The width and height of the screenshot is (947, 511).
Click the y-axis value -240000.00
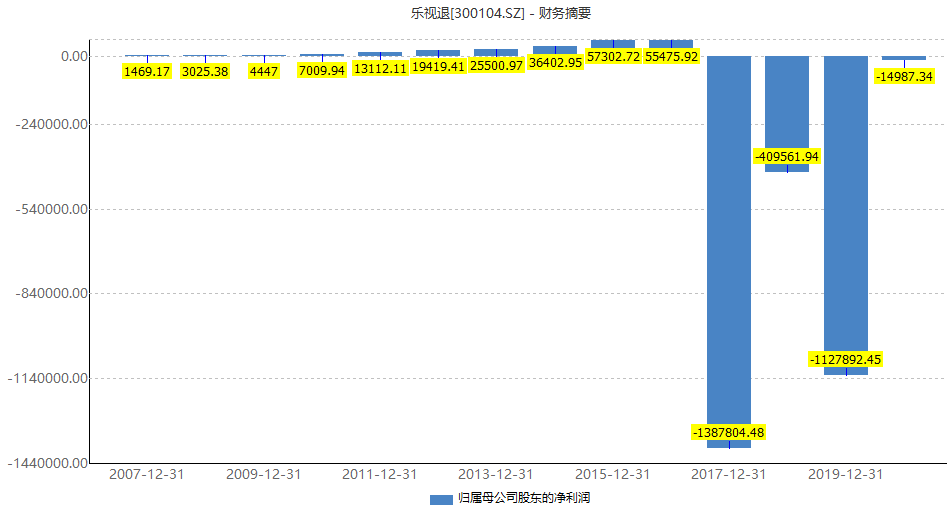tap(51, 124)
